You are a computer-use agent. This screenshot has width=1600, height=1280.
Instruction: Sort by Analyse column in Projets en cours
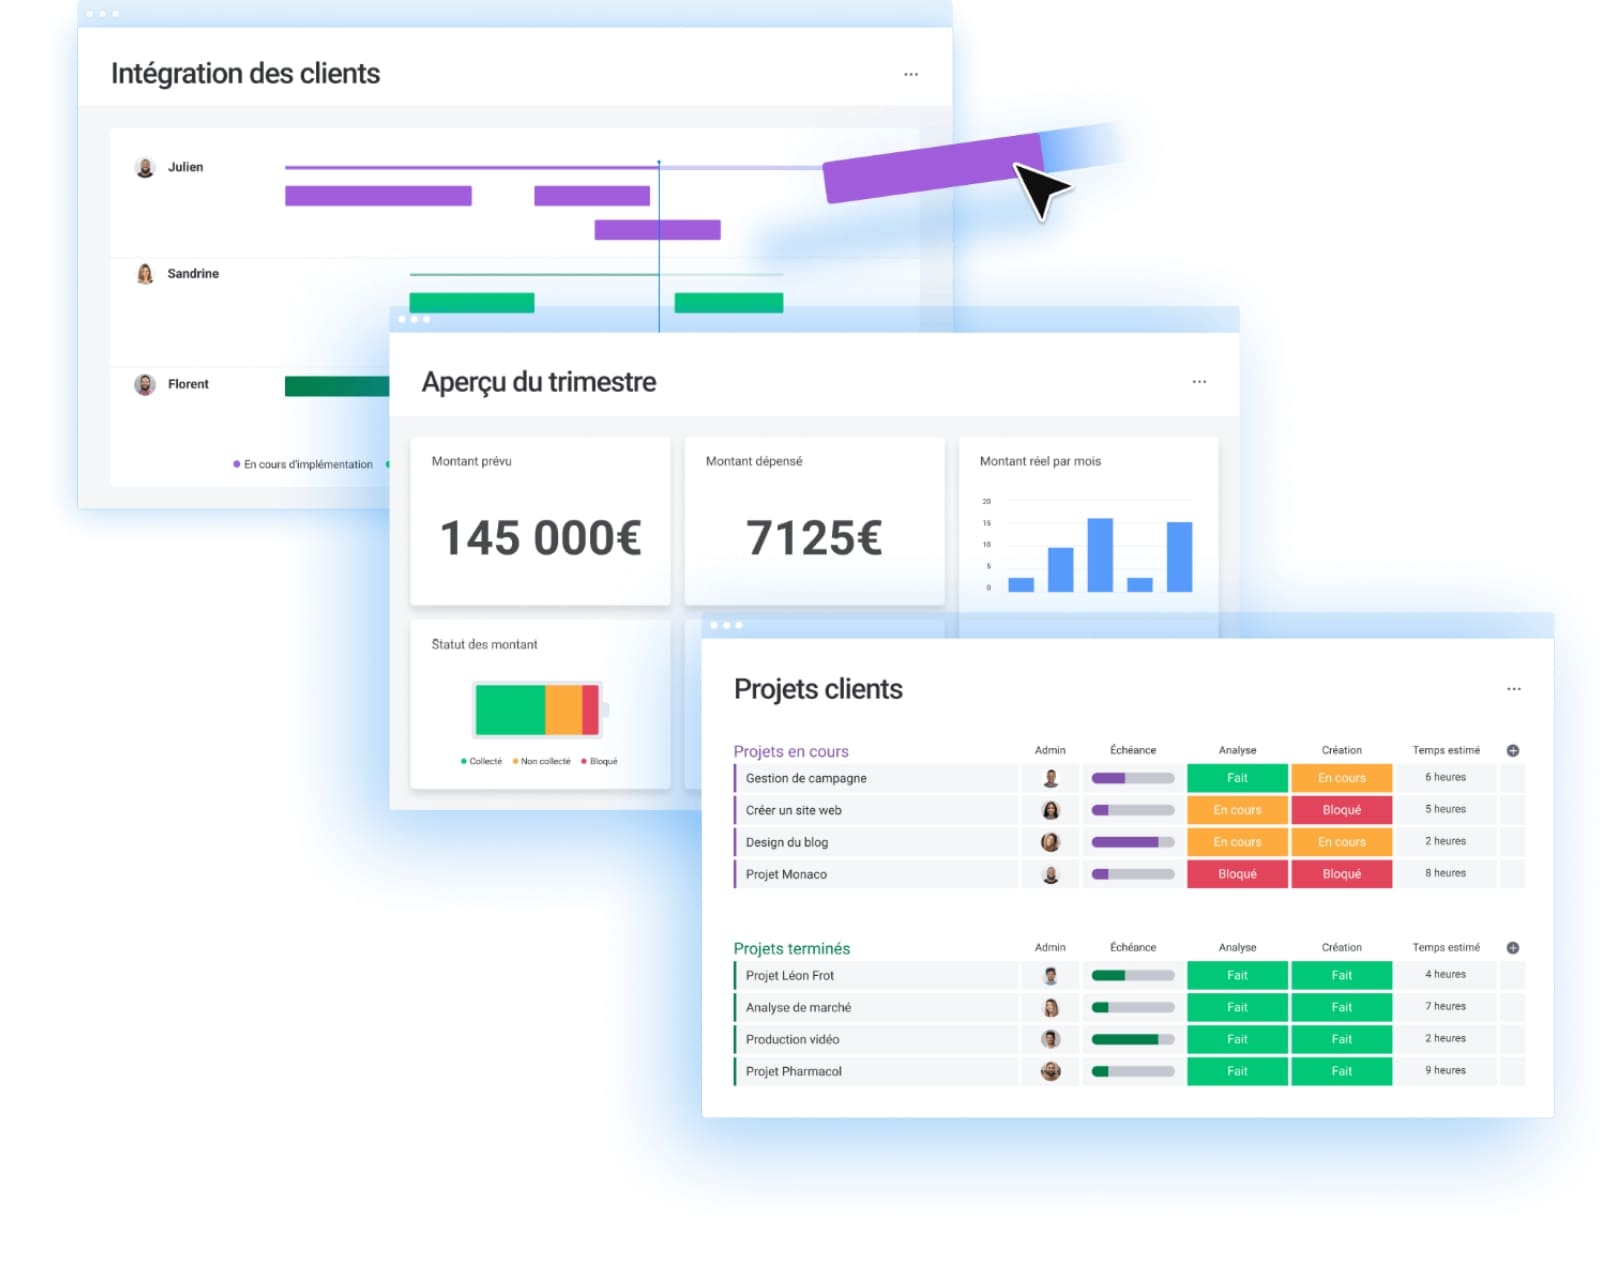pos(1237,750)
